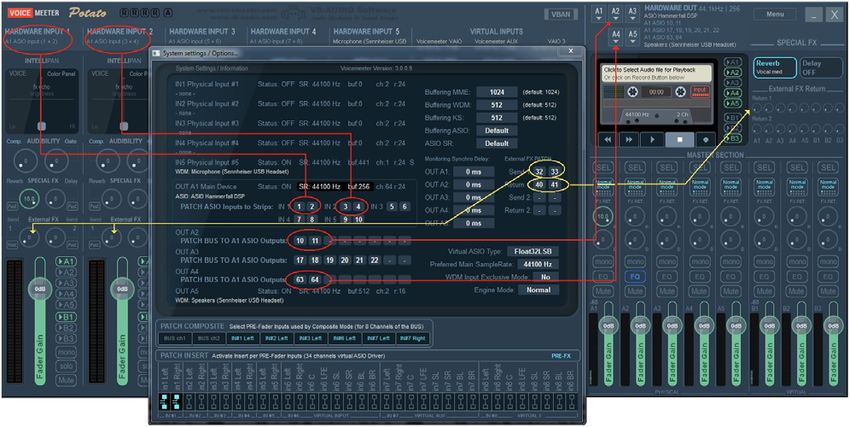The width and height of the screenshot is (850, 427).
Task: Open the VBAN panel button
Action: point(562,15)
